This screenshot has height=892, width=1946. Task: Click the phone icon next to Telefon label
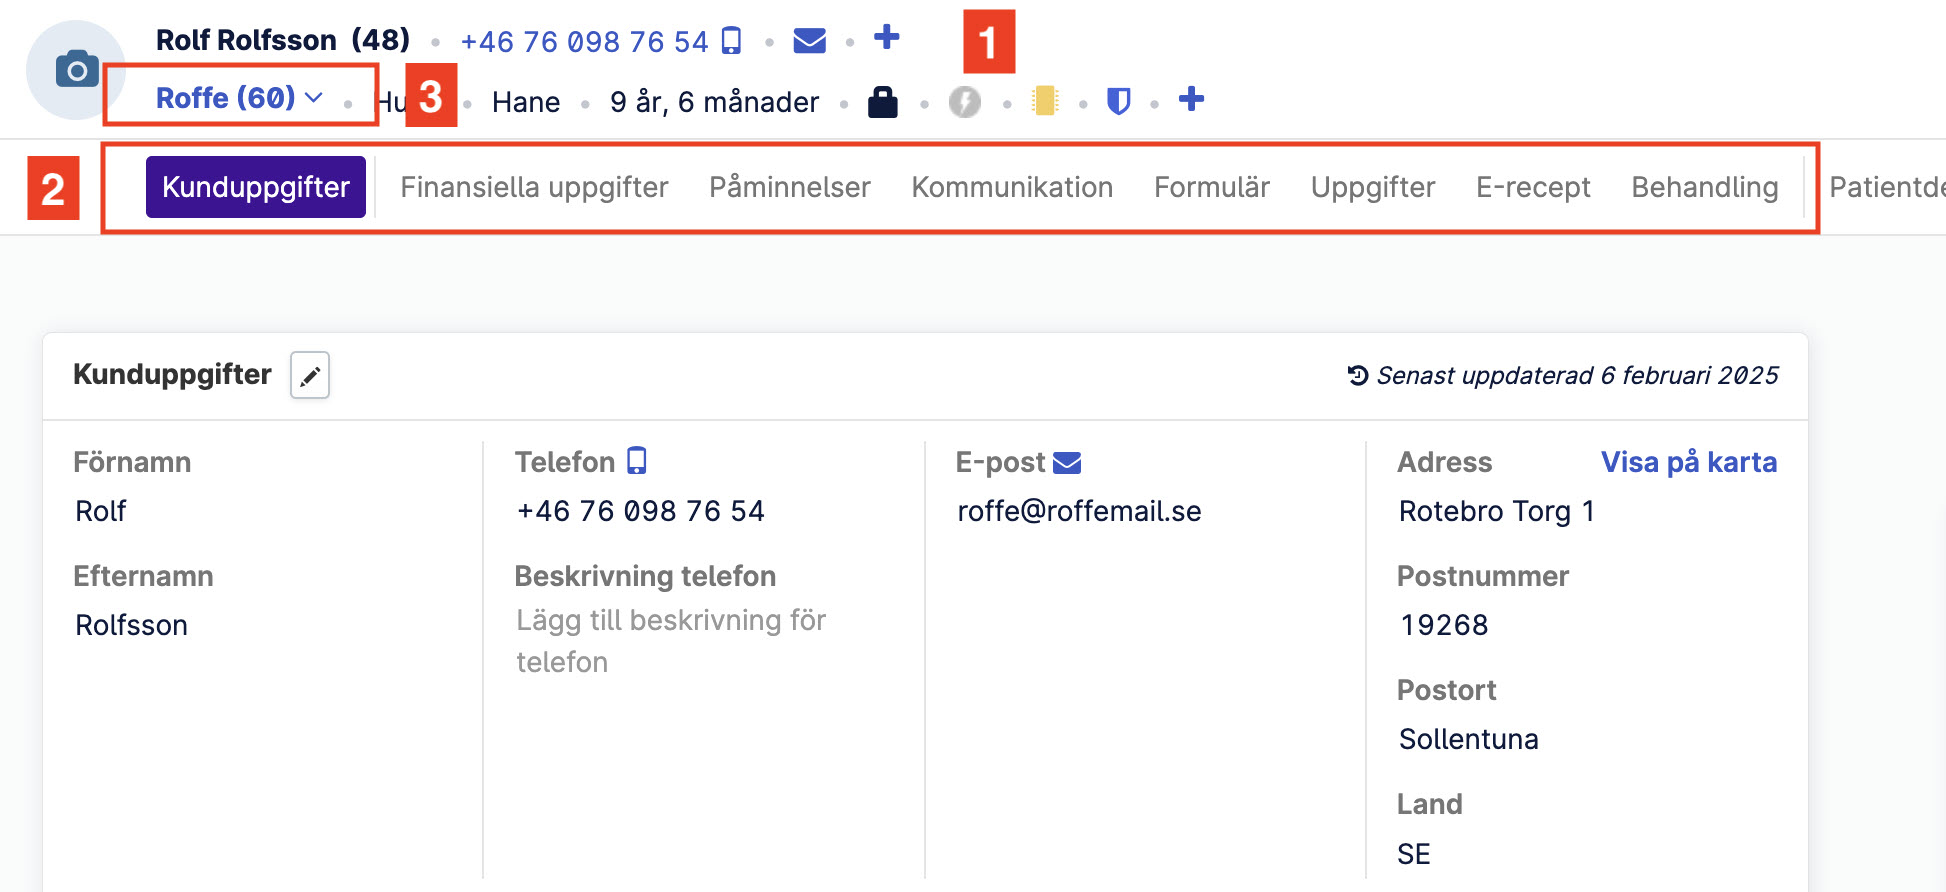point(636,461)
